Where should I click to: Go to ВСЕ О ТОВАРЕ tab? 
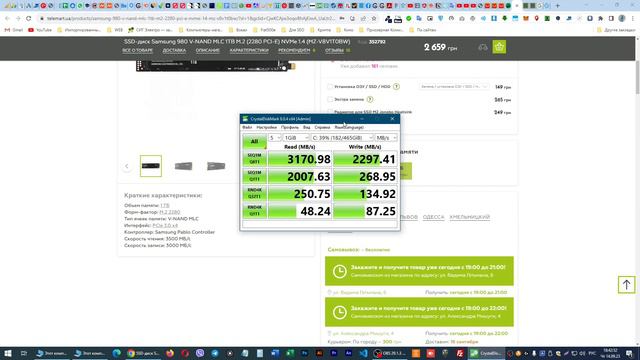tap(138, 50)
